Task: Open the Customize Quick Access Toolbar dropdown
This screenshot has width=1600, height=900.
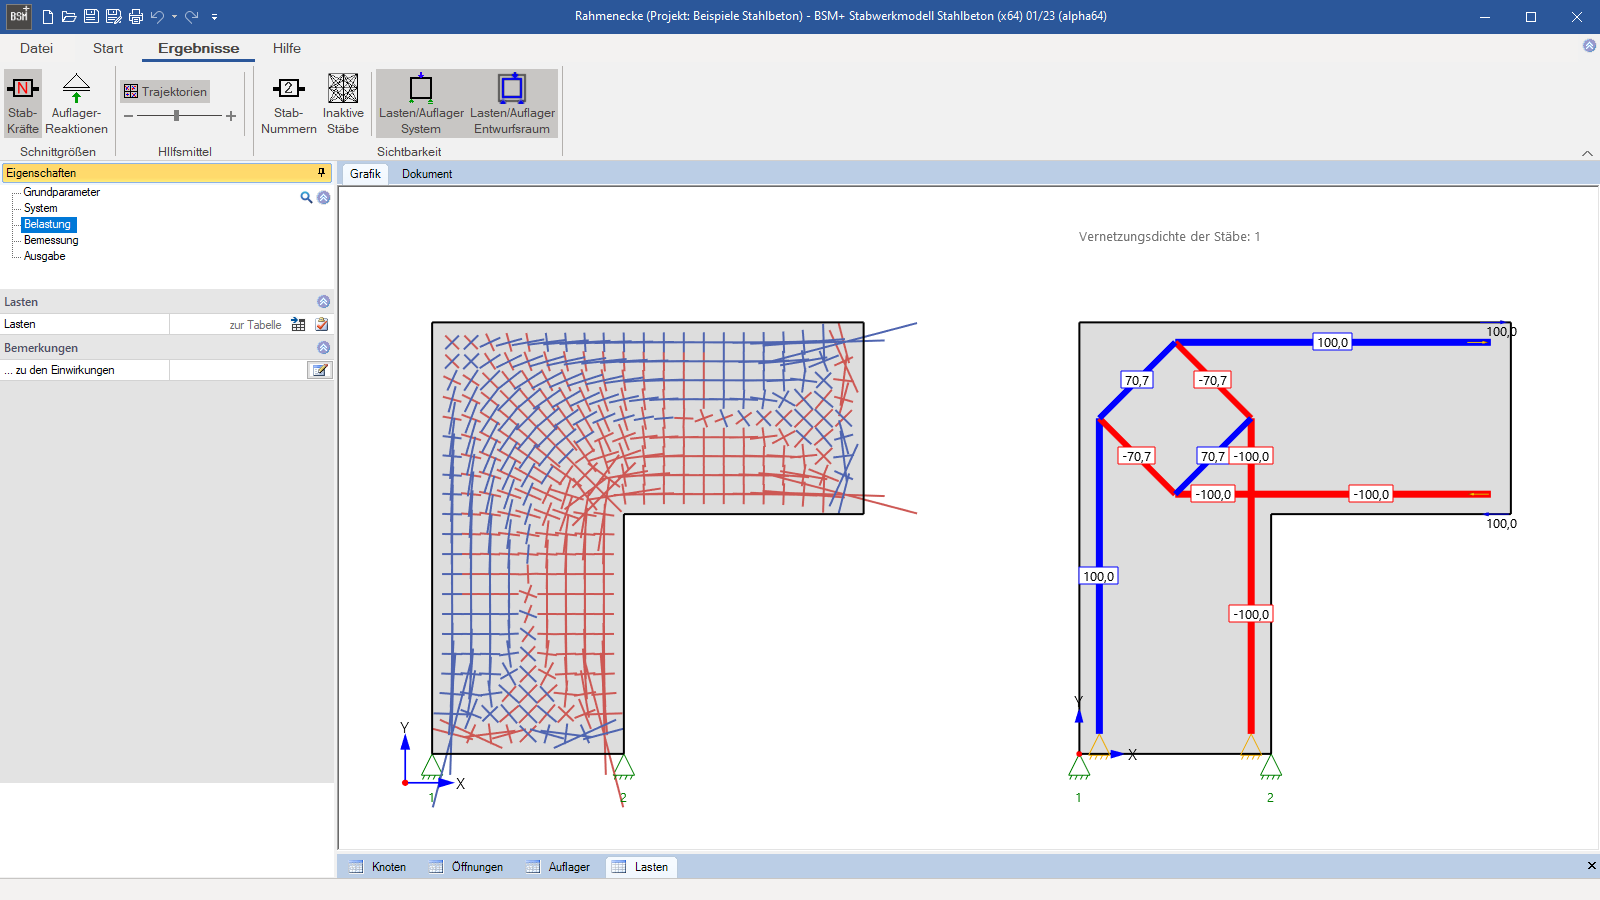Action: [x=214, y=17]
